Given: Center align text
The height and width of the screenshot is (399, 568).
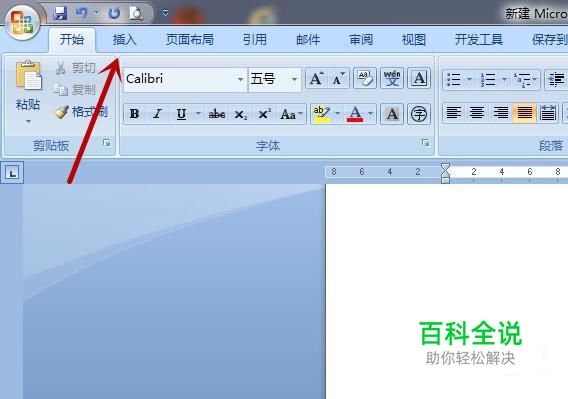Looking at the screenshot, I should point(477,113).
